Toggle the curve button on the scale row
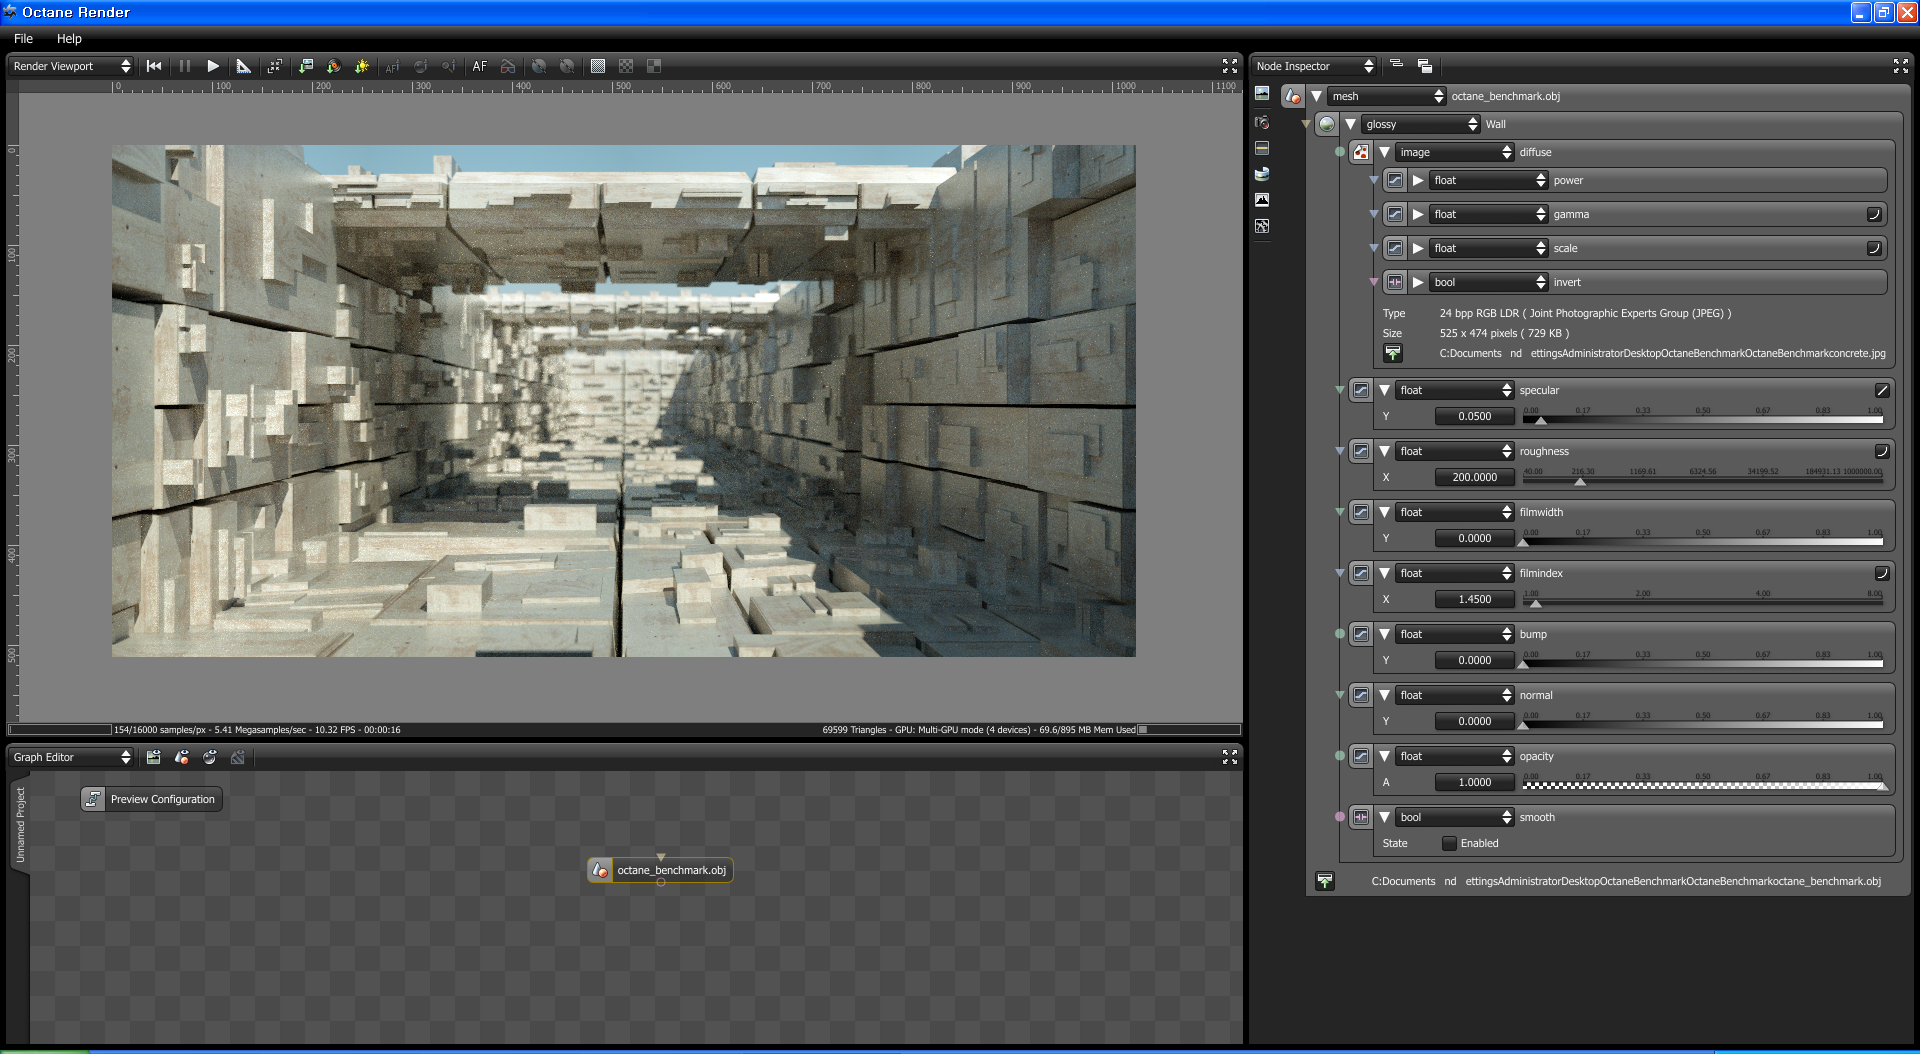This screenshot has width=1920, height=1054. (1874, 248)
